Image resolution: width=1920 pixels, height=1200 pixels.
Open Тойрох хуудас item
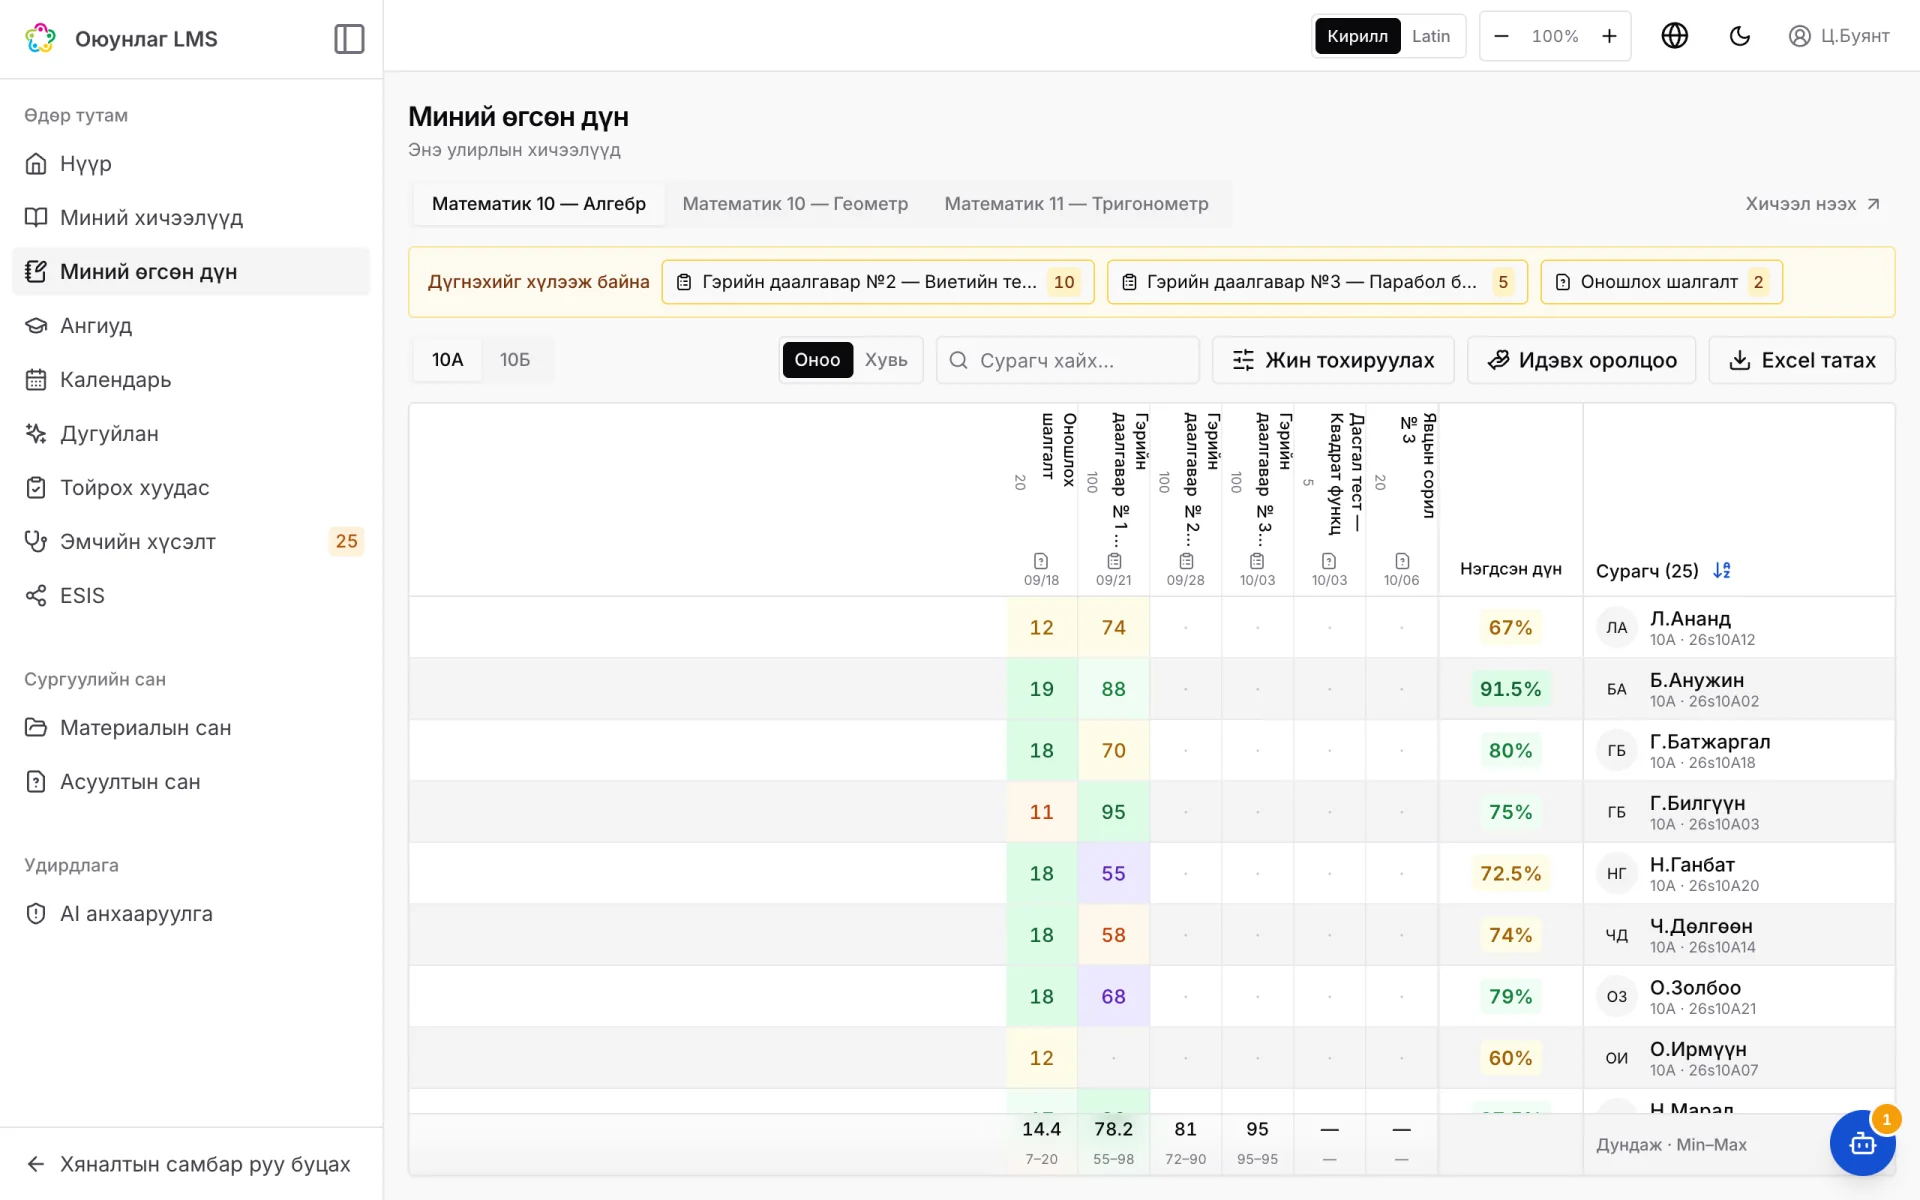[x=191, y=488]
